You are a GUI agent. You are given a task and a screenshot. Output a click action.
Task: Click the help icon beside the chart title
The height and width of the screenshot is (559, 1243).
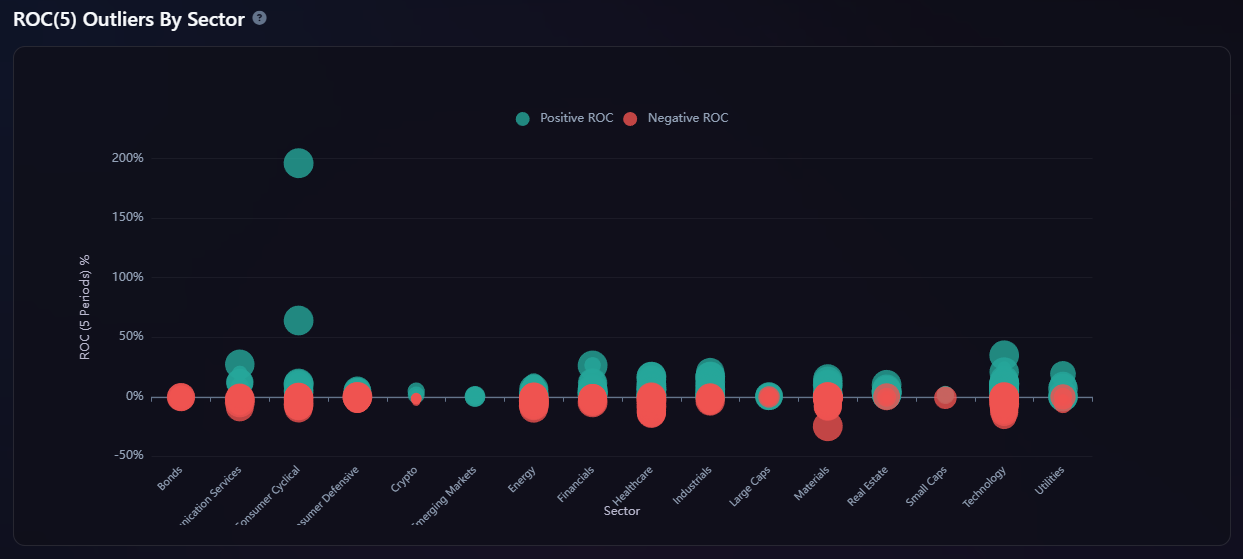[x=260, y=18]
